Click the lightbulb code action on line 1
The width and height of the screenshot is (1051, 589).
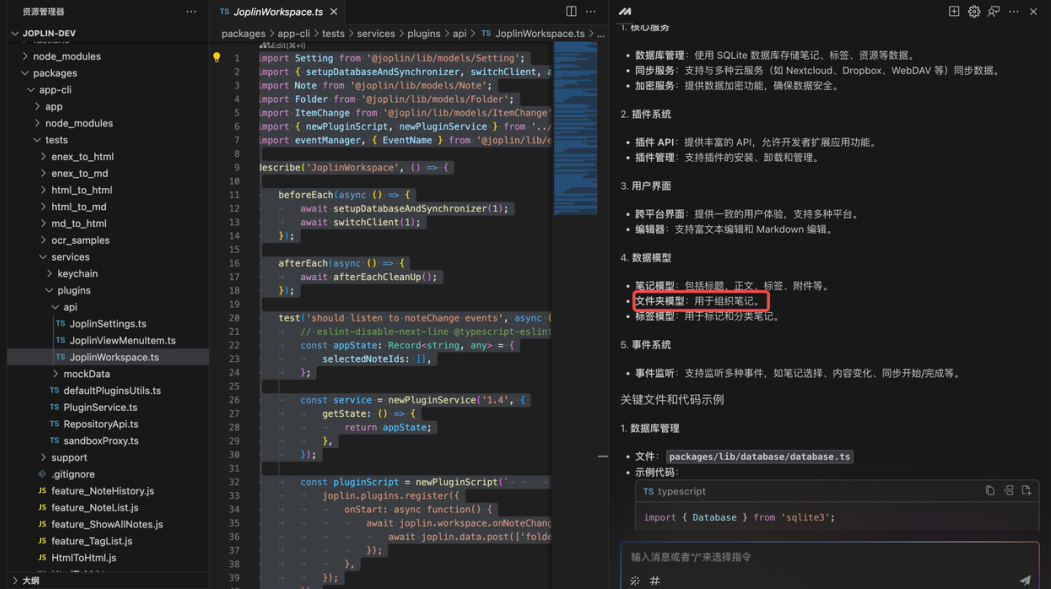pos(217,58)
